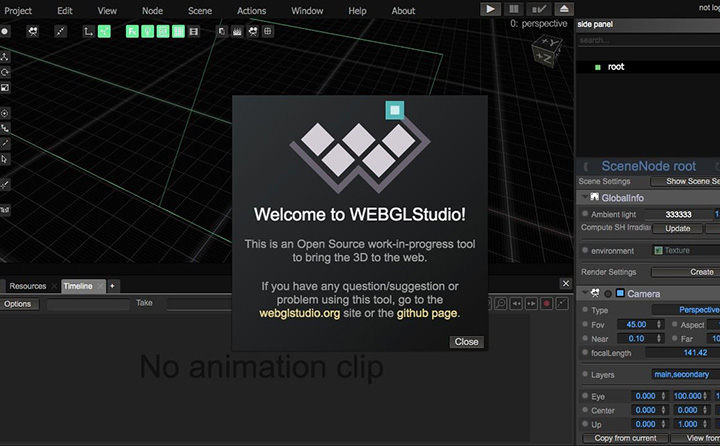Click the film-strip icon after green grid
The image size is (720, 446).
pyautogui.click(x=194, y=31)
